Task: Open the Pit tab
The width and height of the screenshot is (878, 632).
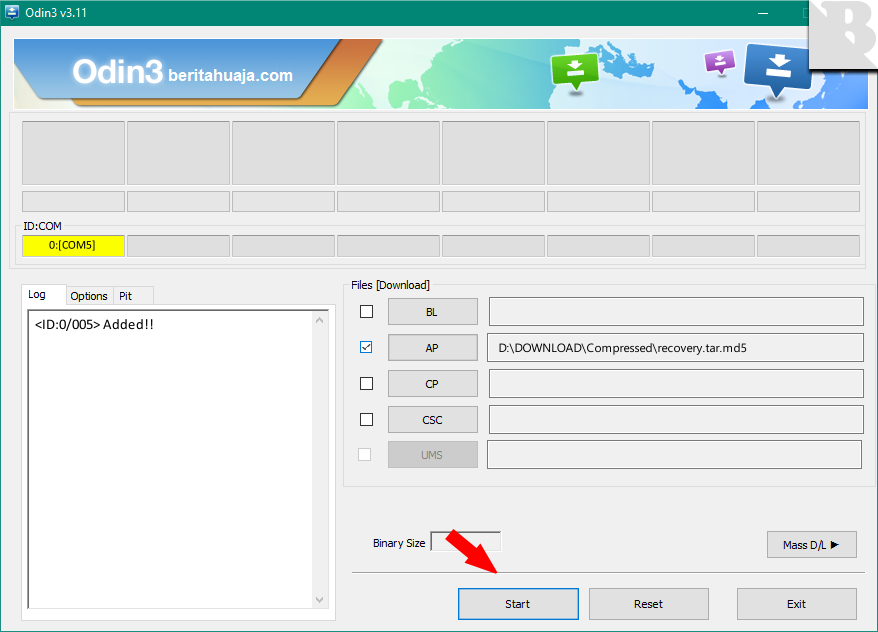Action: coord(126,296)
